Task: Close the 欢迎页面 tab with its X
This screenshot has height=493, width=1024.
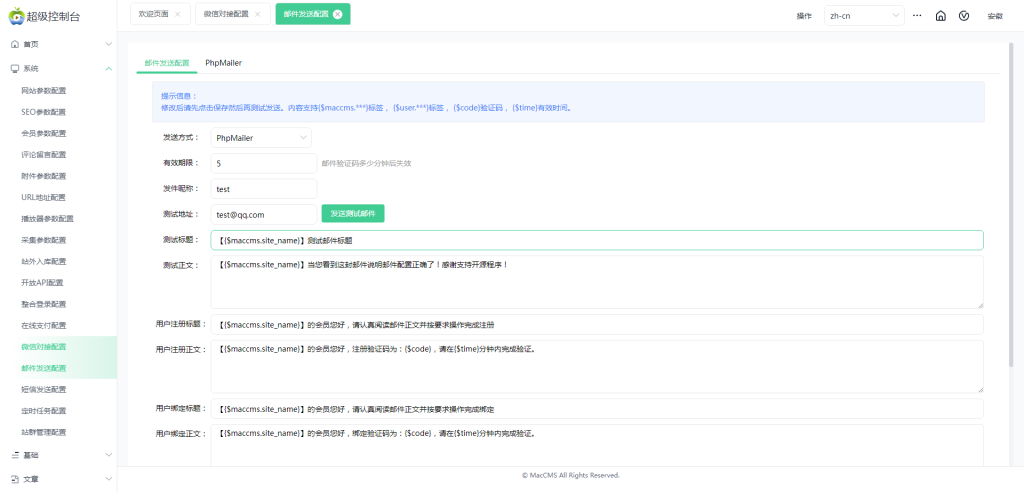Action: (x=177, y=14)
